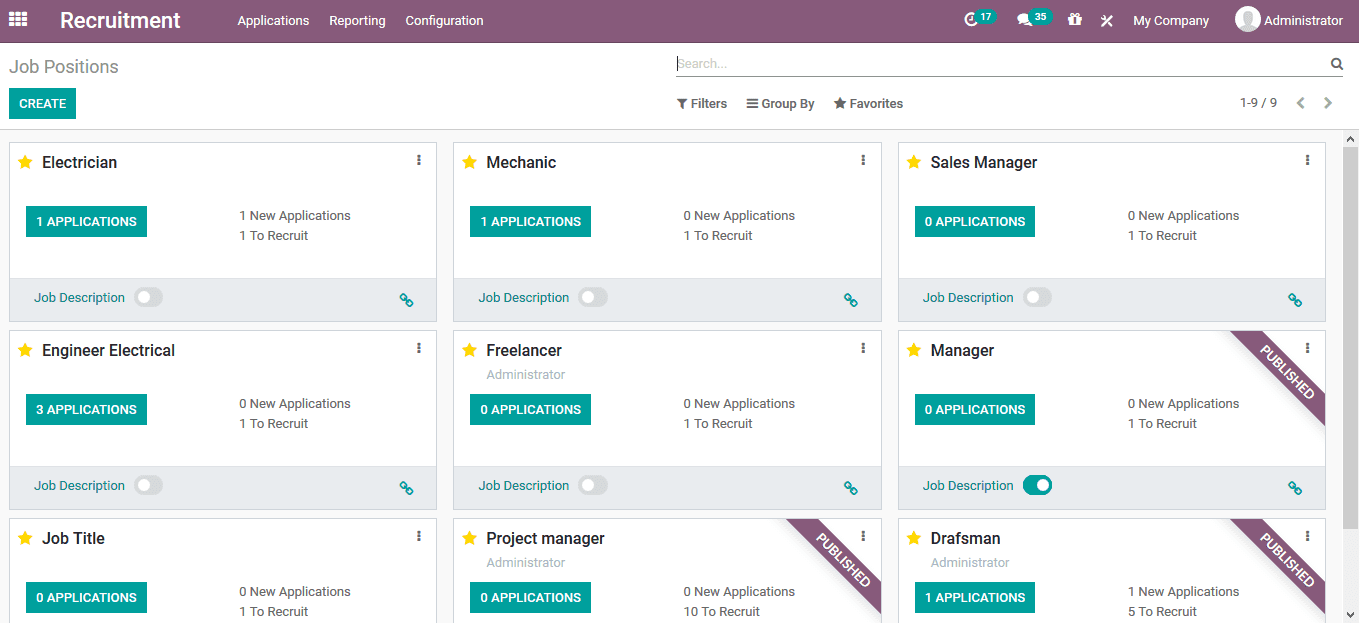Image resolution: width=1361 pixels, height=623 pixels.
Task: Toggle favorite star on Engineer Electrical card
Action: [x=25, y=350]
